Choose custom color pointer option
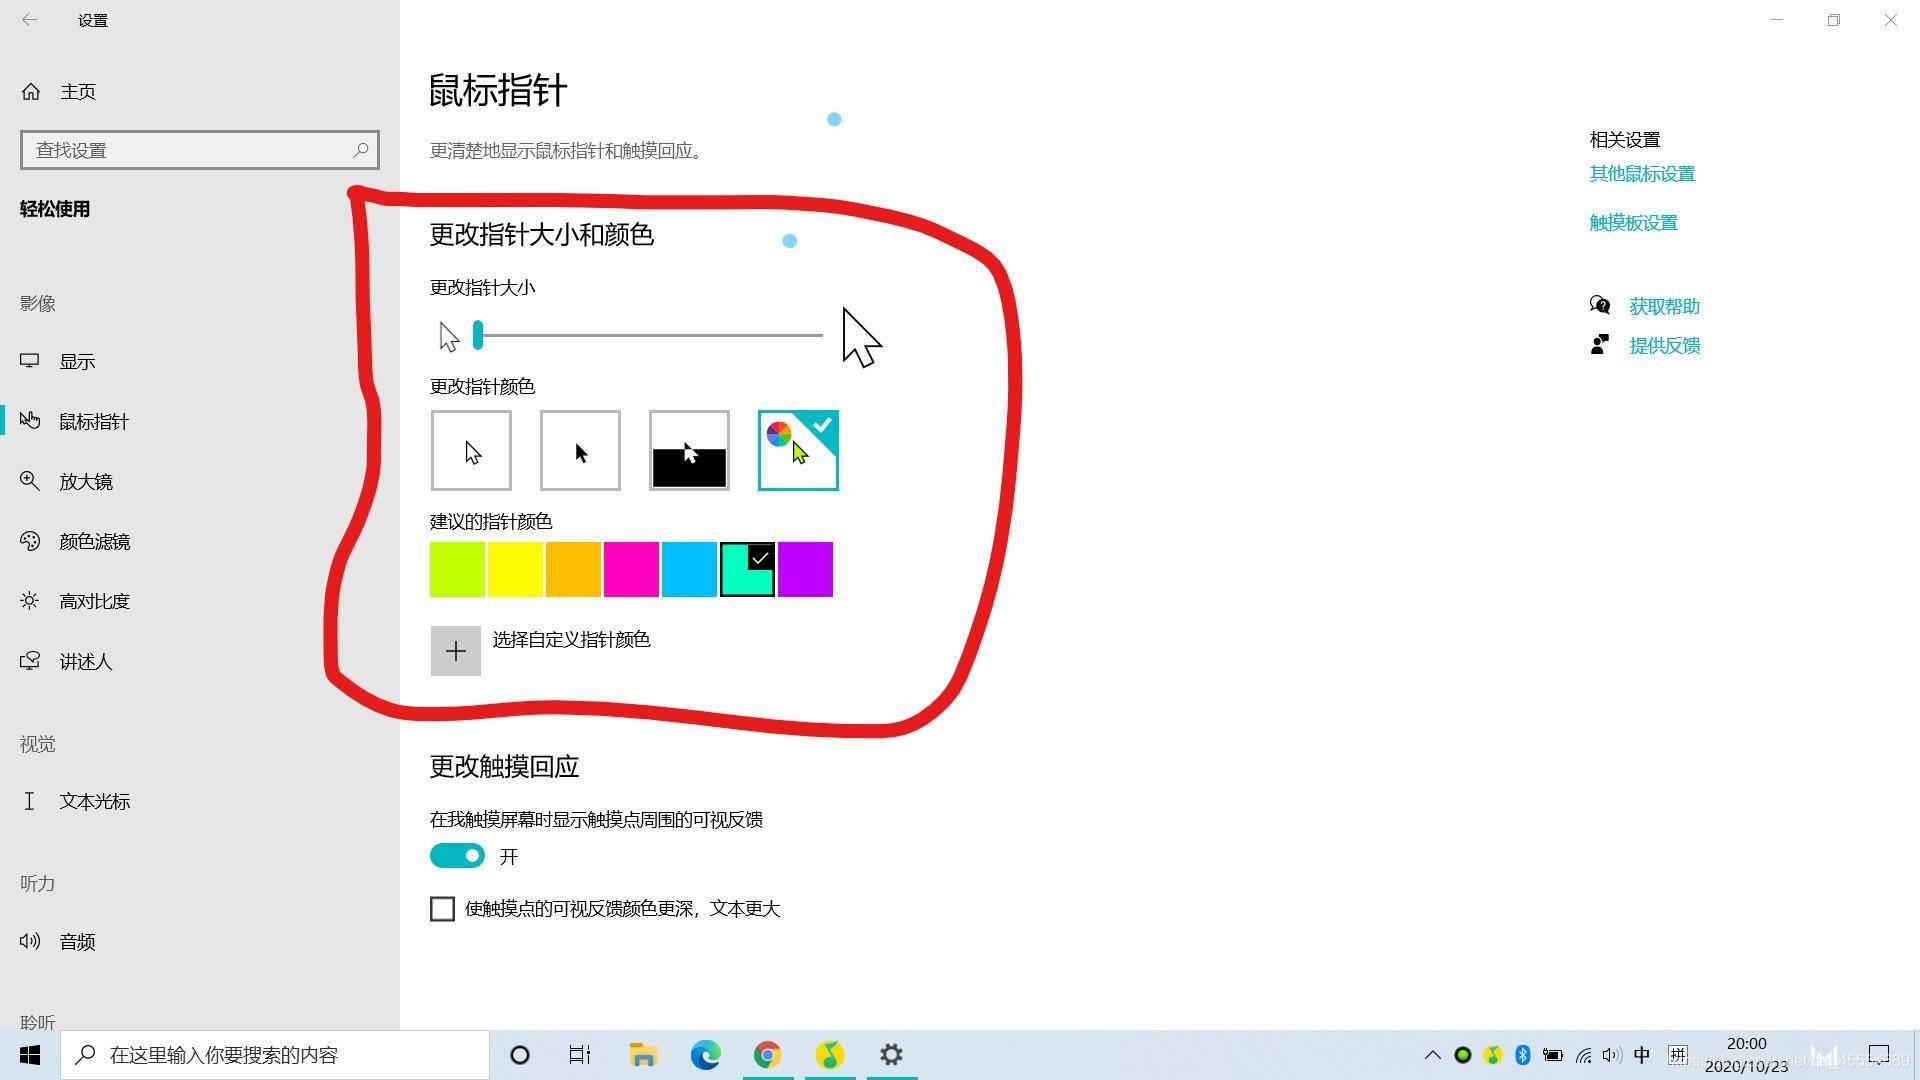 pos(798,450)
